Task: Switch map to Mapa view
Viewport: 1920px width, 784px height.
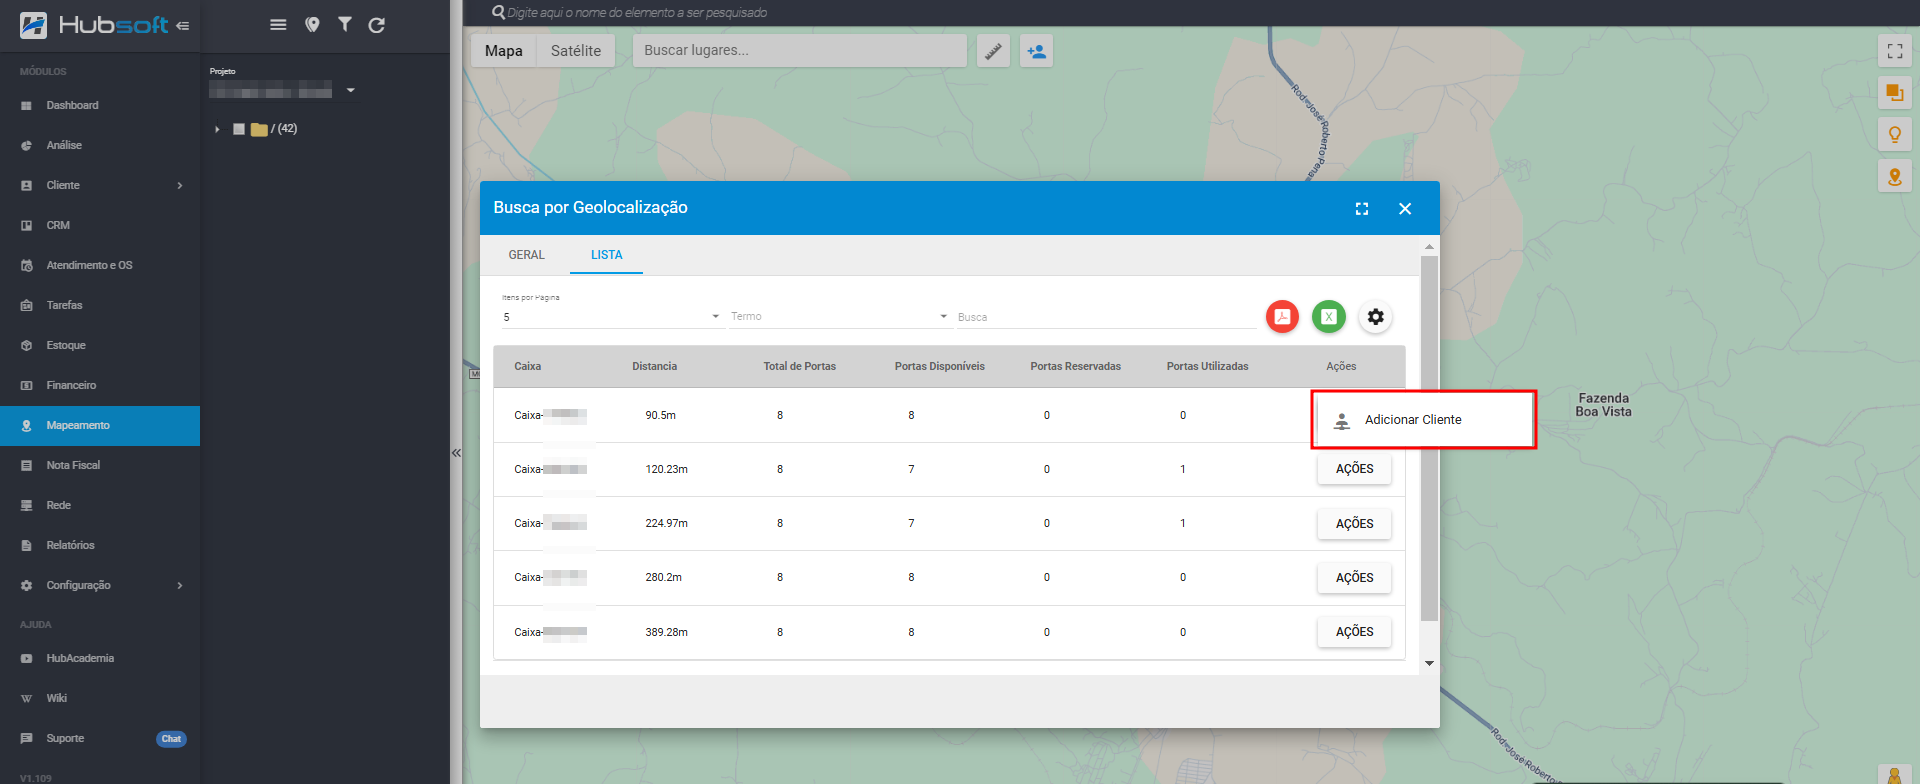Action: click(x=504, y=51)
